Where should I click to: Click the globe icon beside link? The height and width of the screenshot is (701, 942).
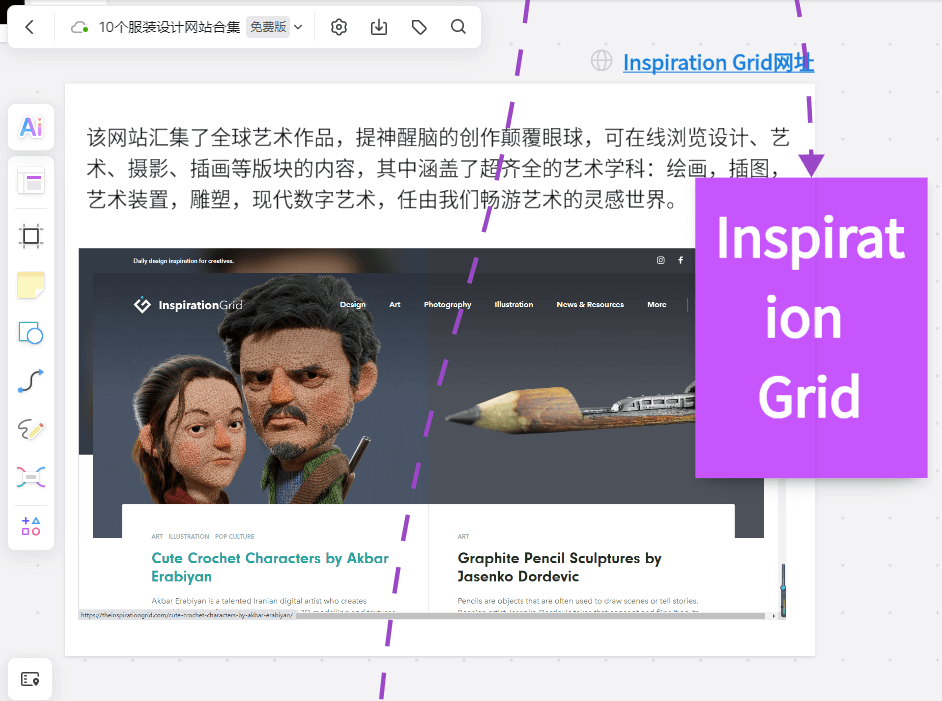(x=601, y=61)
